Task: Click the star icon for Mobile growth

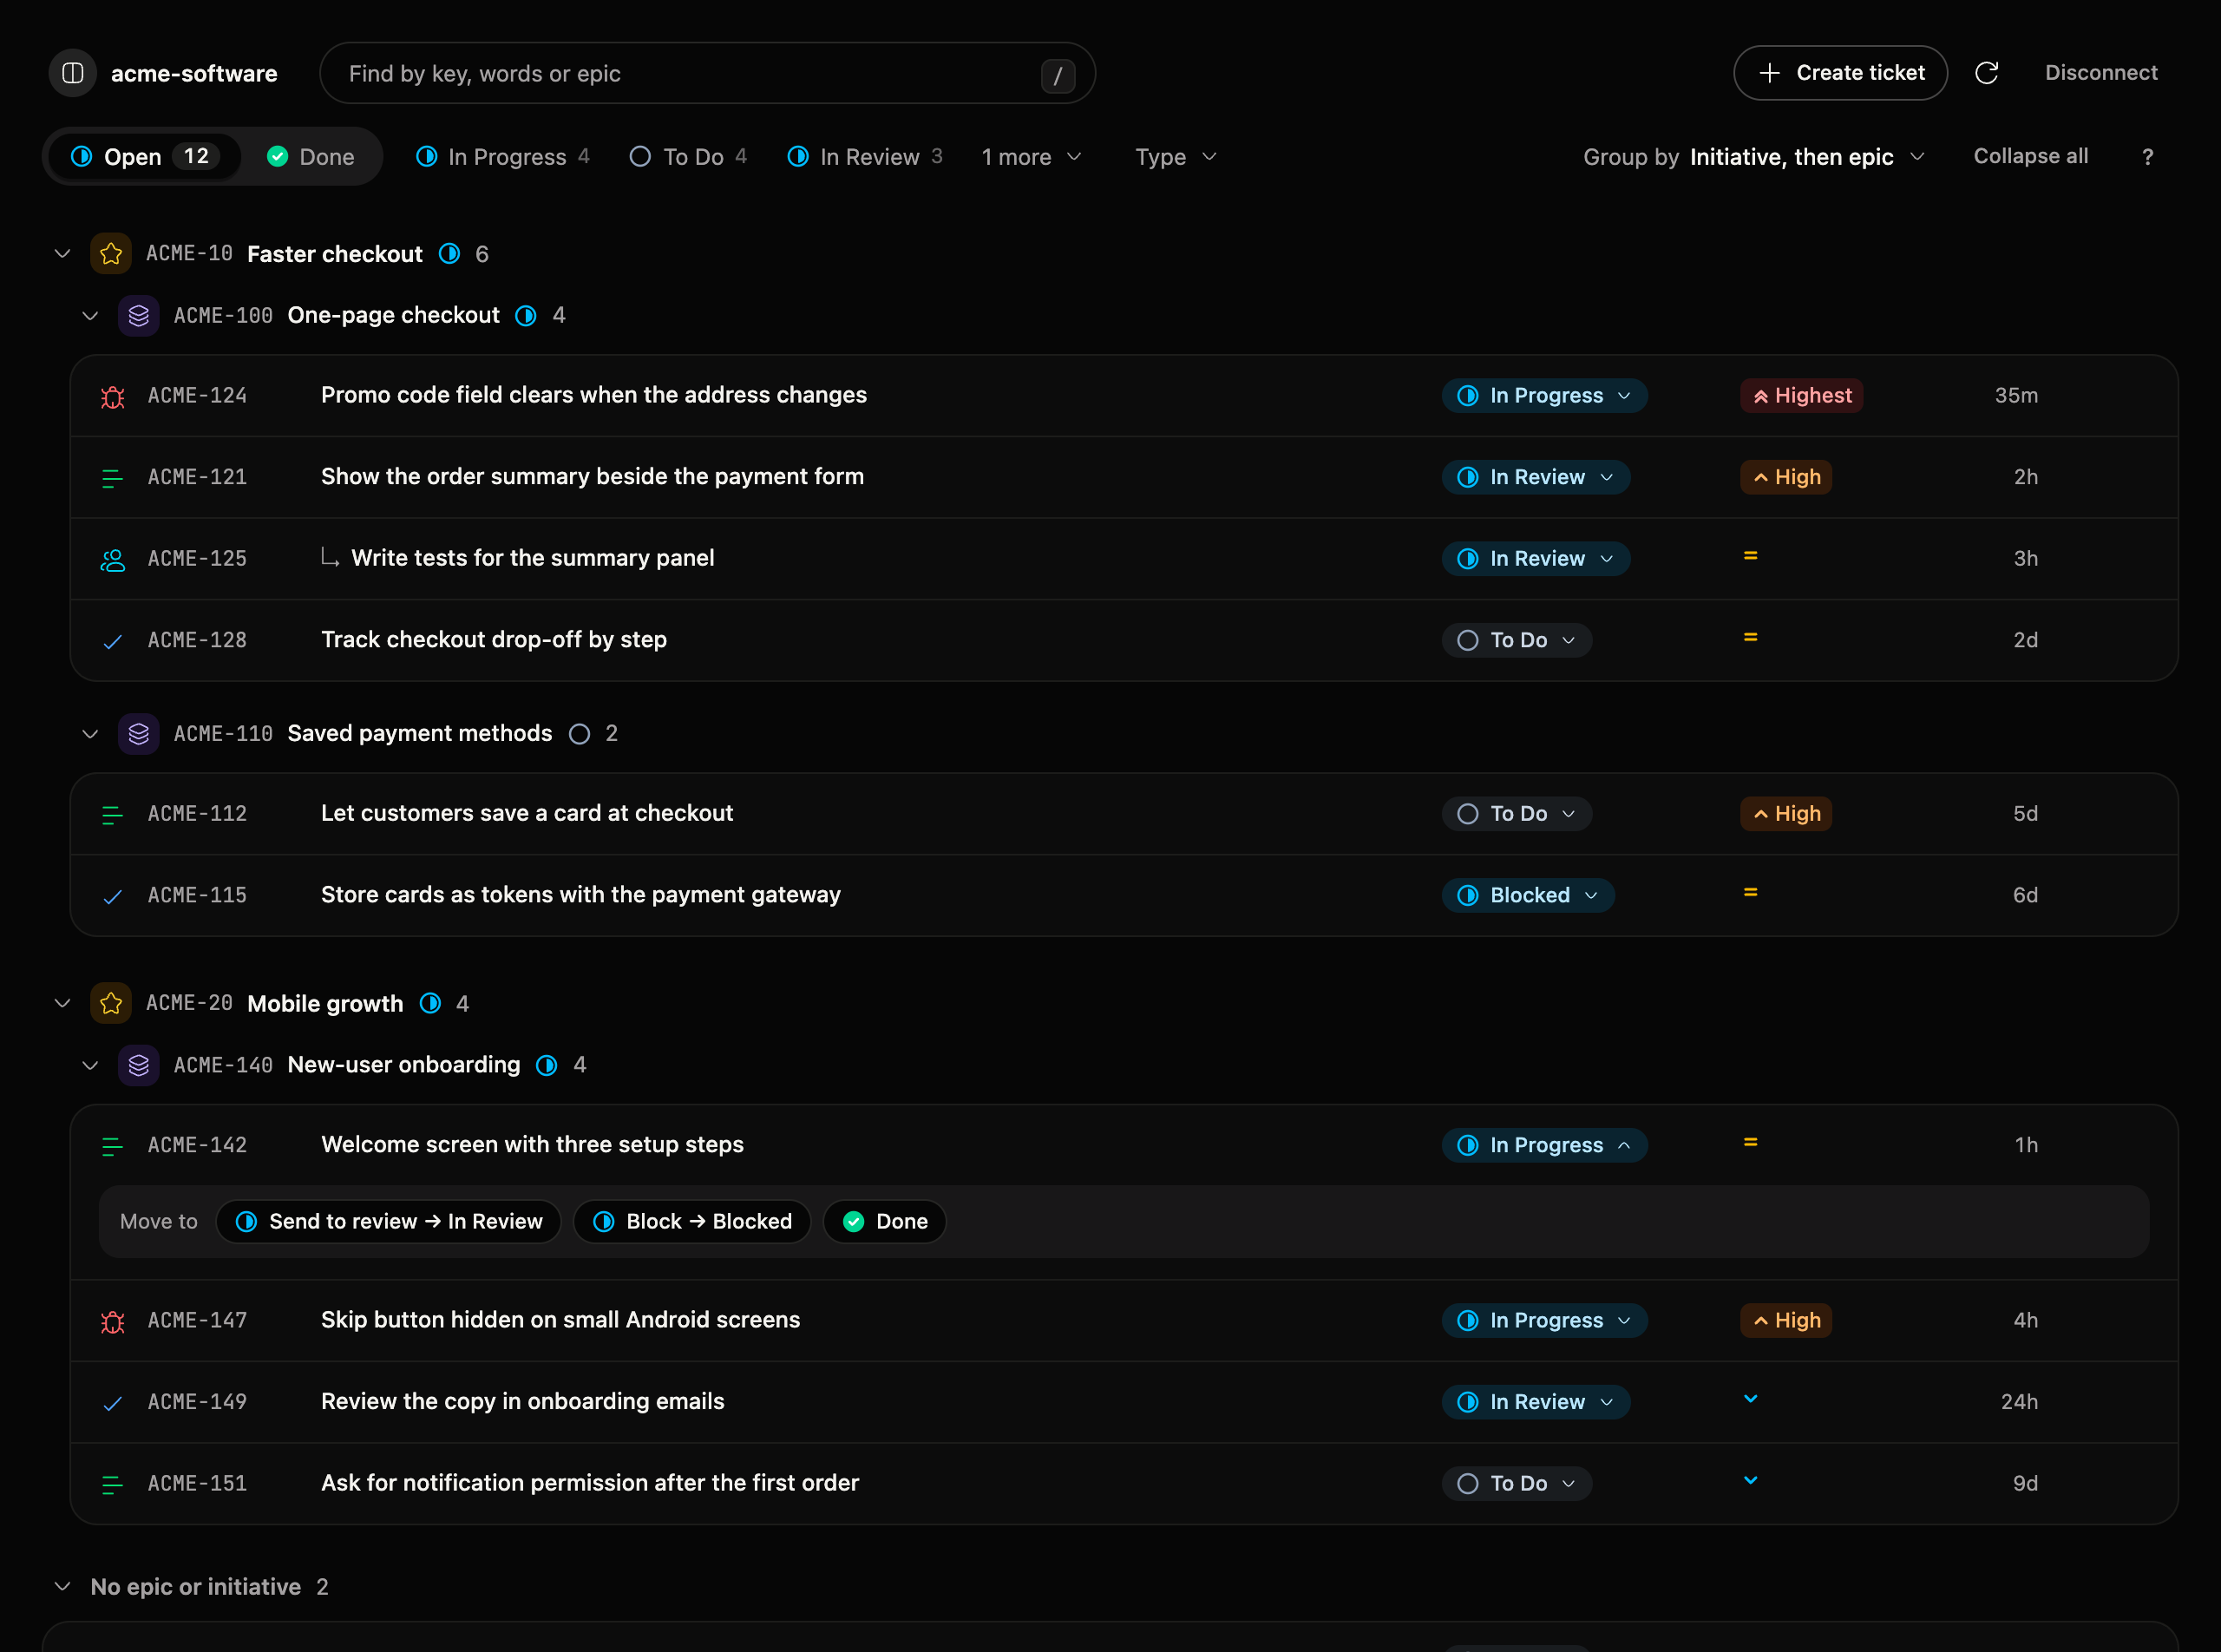Action: pyautogui.click(x=111, y=1003)
